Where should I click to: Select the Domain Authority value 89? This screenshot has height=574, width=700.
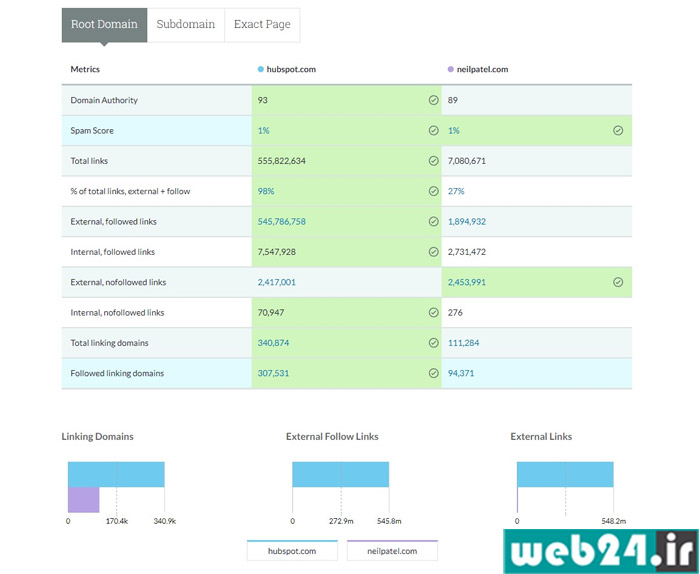tap(453, 100)
